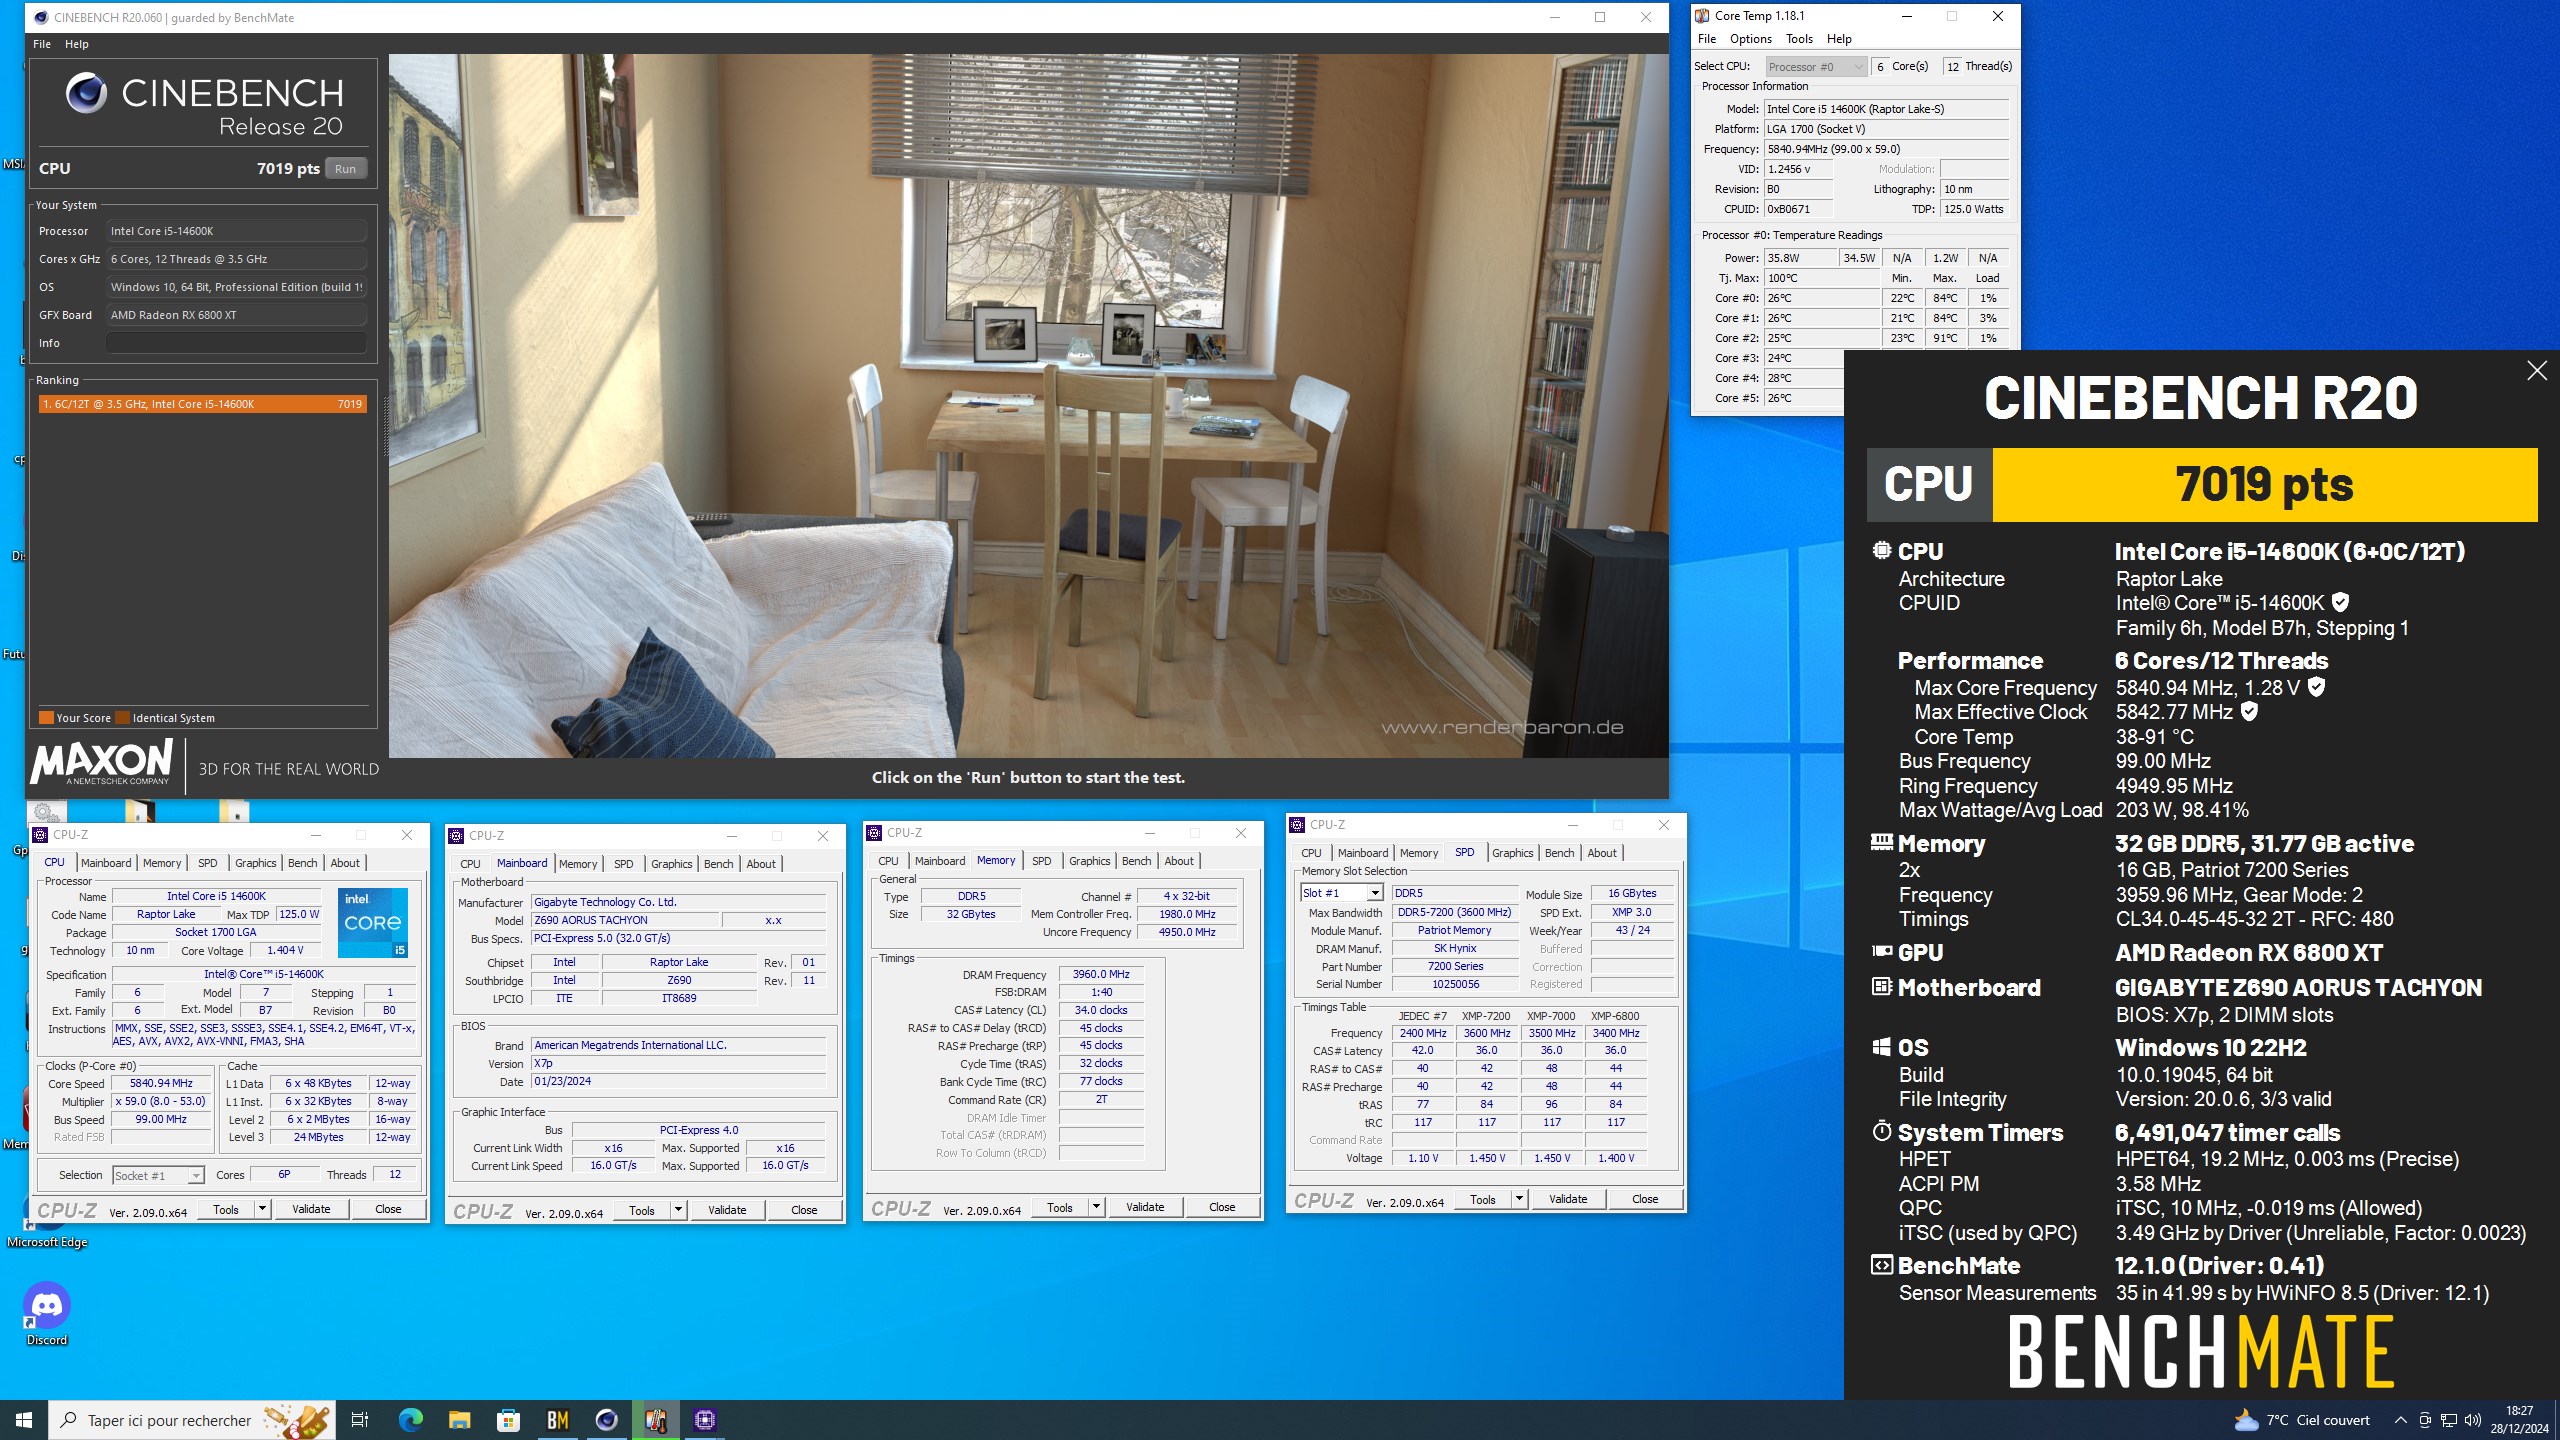Select the ranking entry for i5-14600K
The height and width of the screenshot is (1440, 2560).
tap(202, 404)
